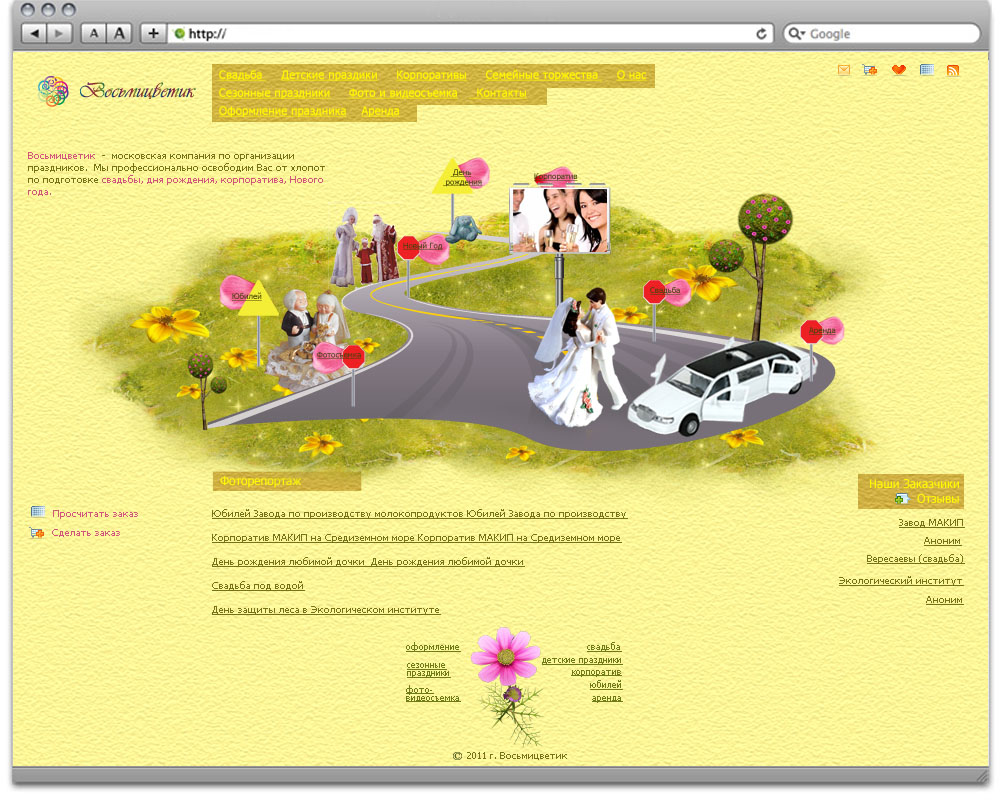1000x801 pixels.
Task: Click the add bookmark plus button
Action: (x=153, y=33)
